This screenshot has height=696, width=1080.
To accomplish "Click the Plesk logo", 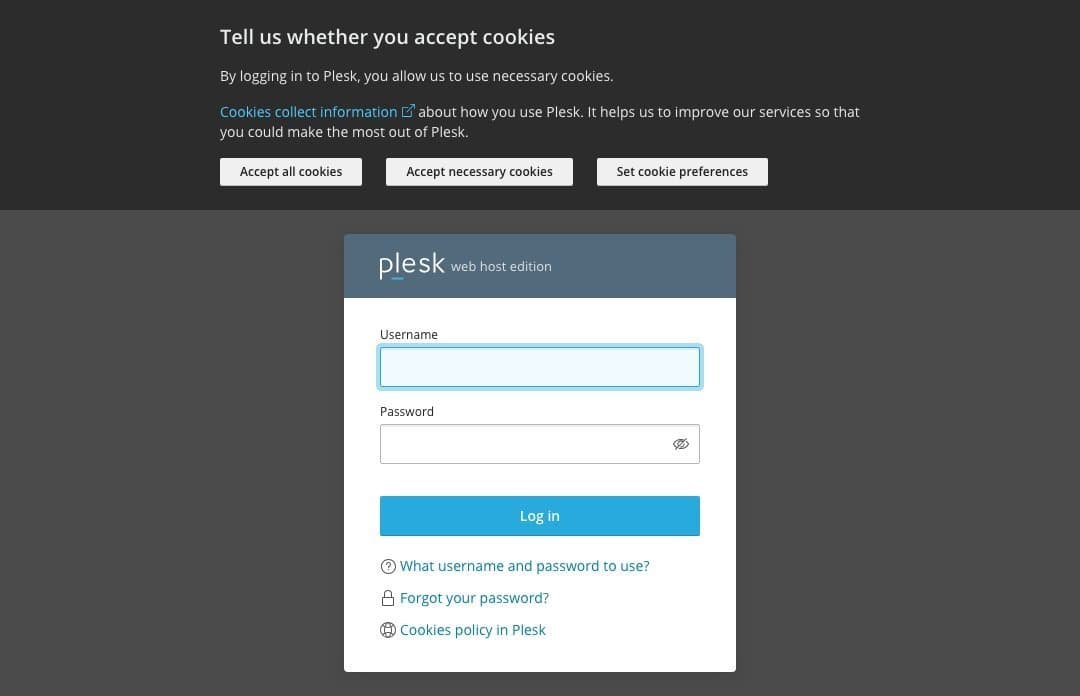I will click(x=411, y=265).
